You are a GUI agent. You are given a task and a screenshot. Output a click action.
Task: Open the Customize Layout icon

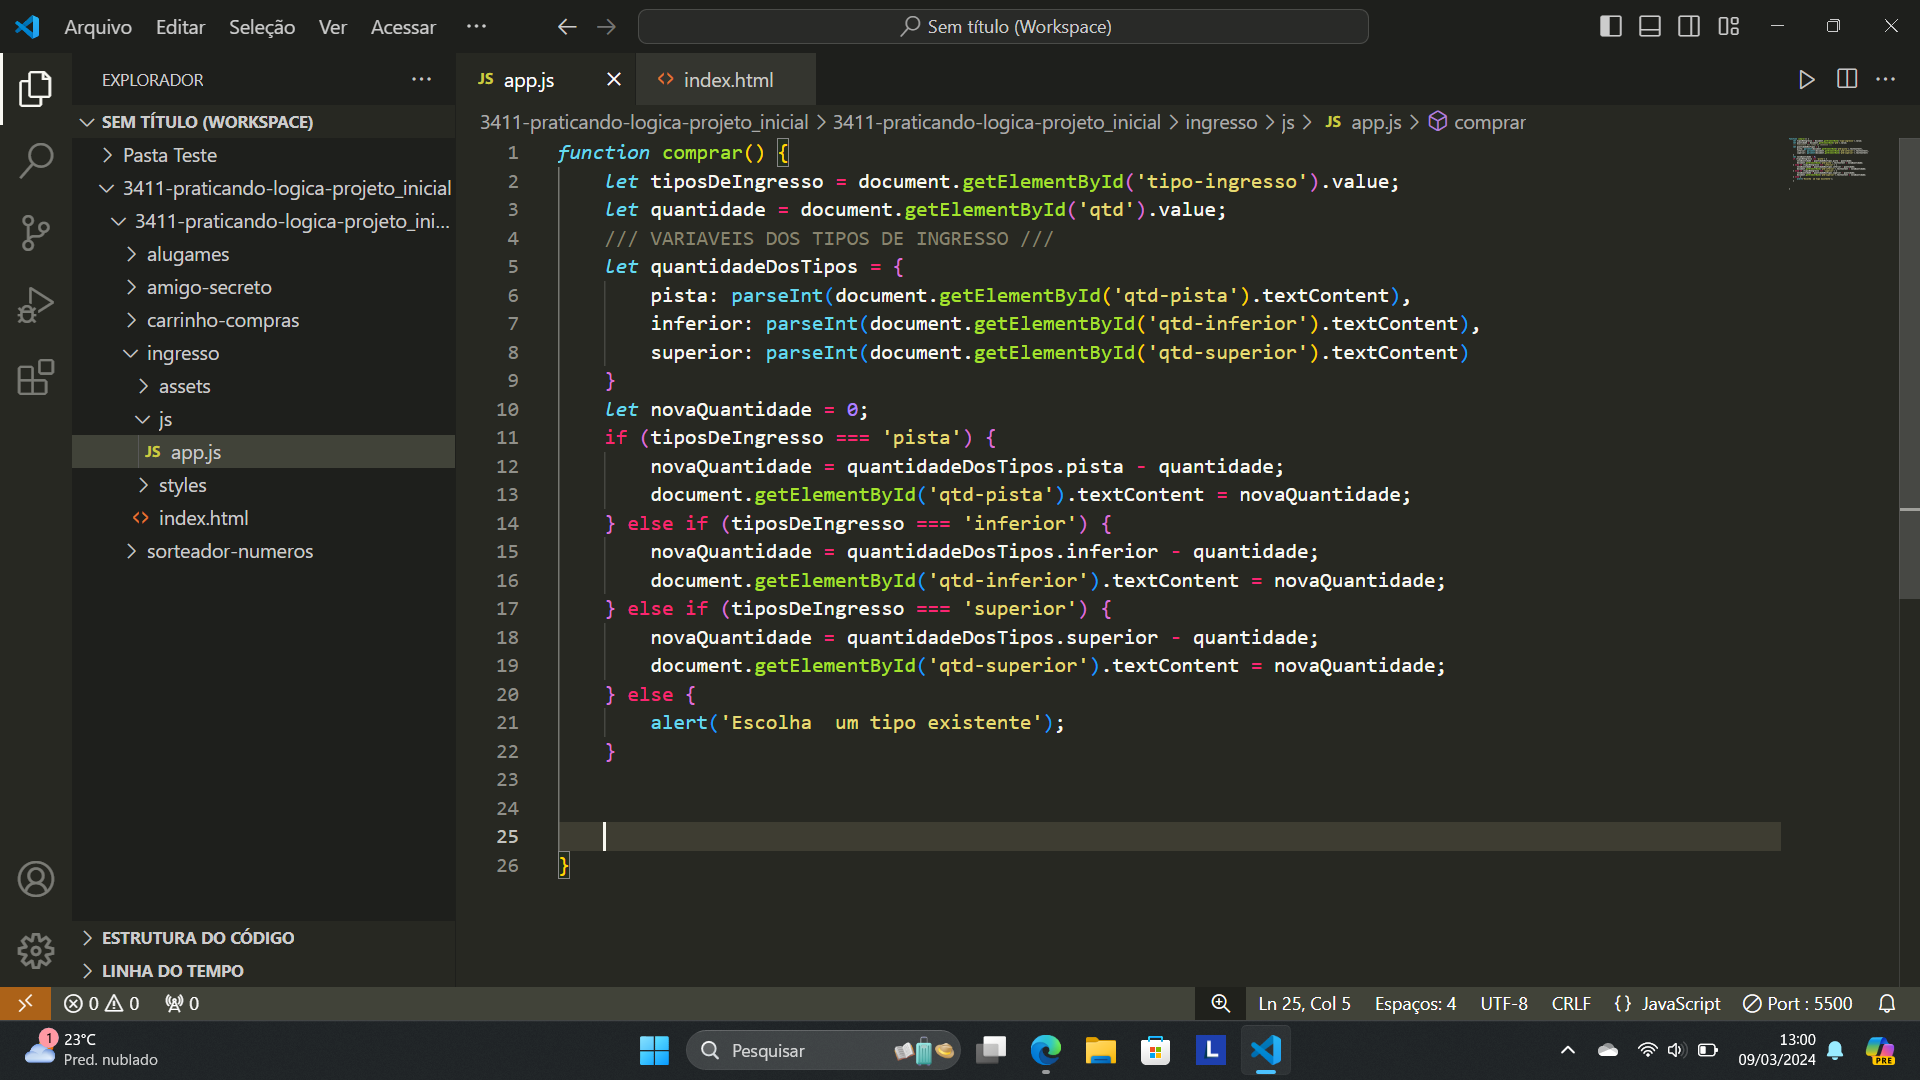point(1729,27)
